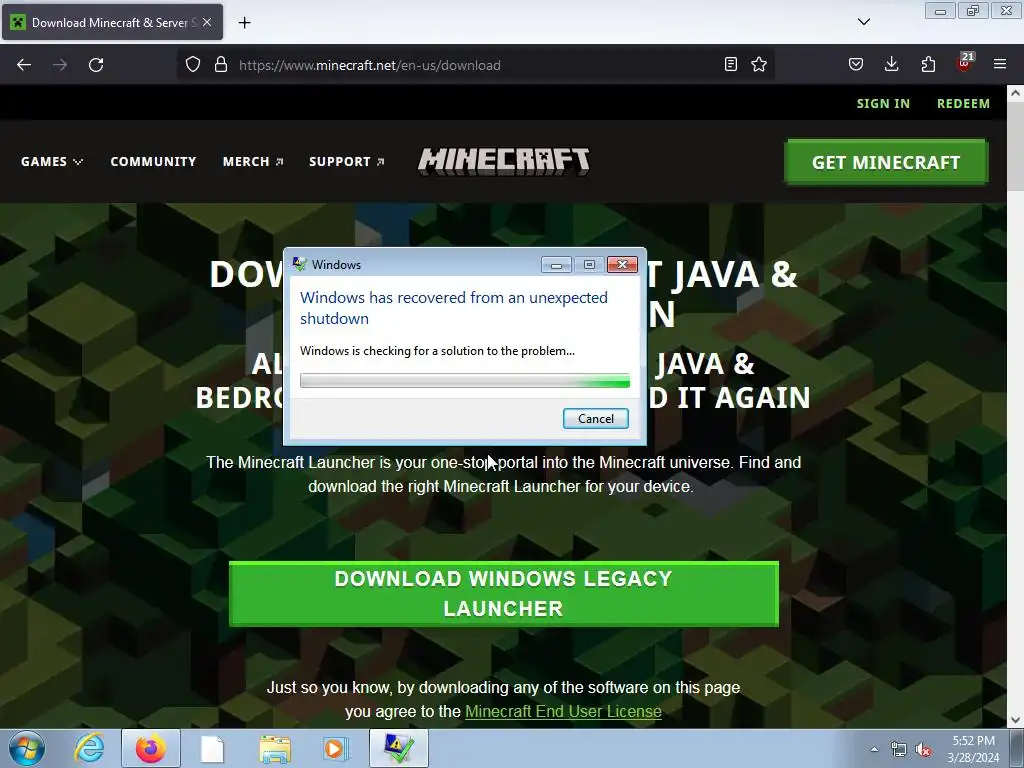This screenshot has width=1024, height=768.
Task: Expand the list all tabs chevron
Action: click(x=863, y=22)
